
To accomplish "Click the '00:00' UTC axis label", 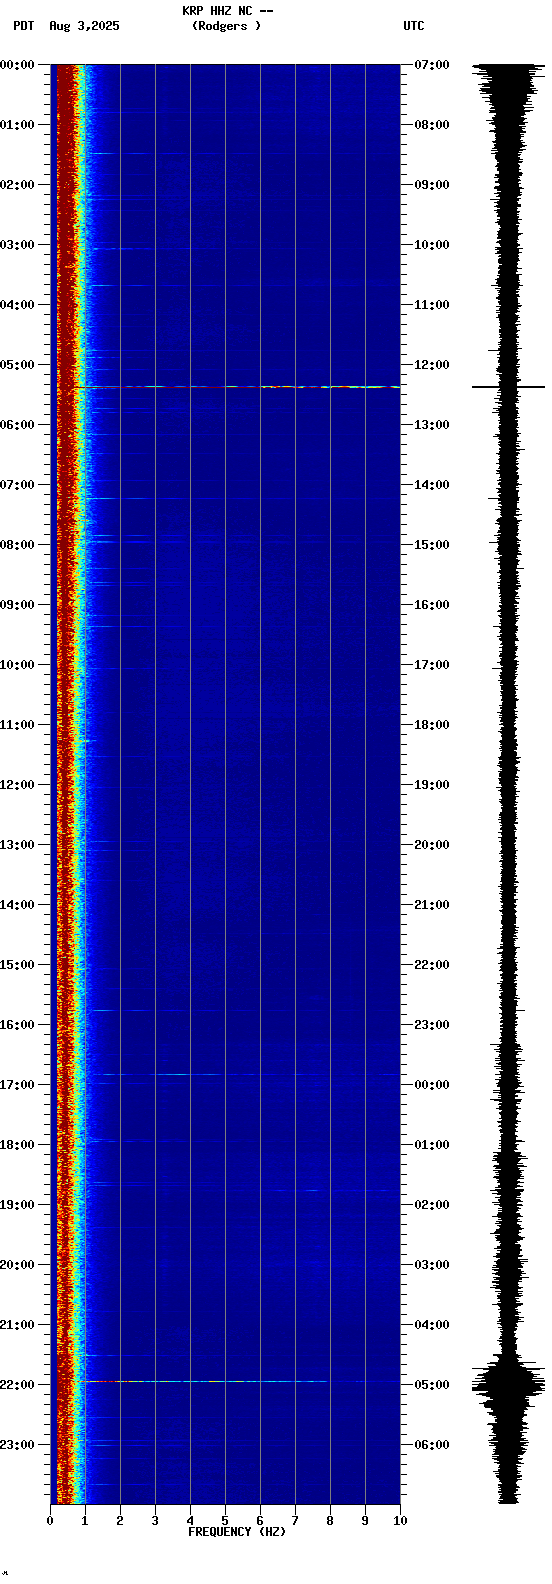I will click(x=432, y=1085).
